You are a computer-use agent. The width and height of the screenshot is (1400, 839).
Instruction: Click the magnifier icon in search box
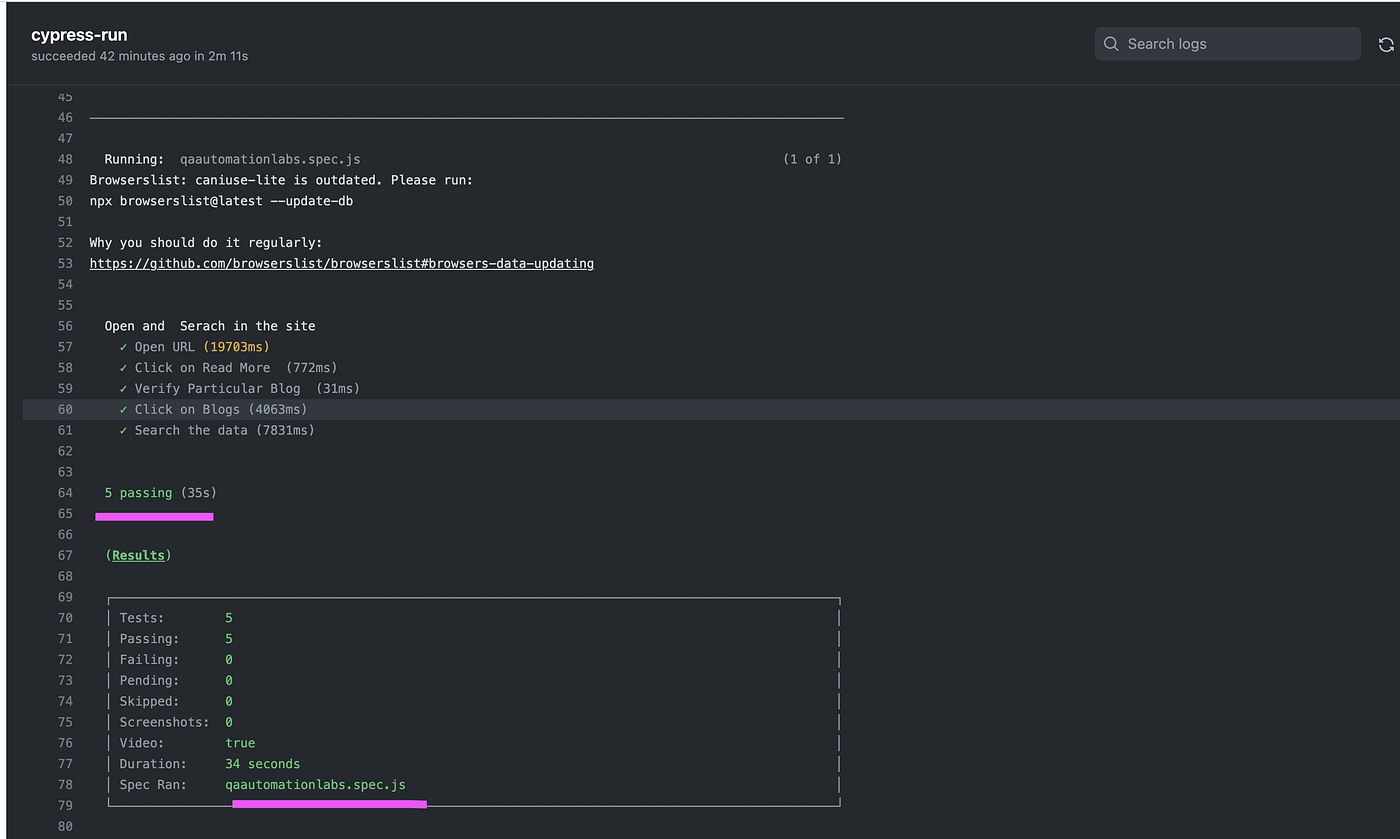pos(1111,44)
